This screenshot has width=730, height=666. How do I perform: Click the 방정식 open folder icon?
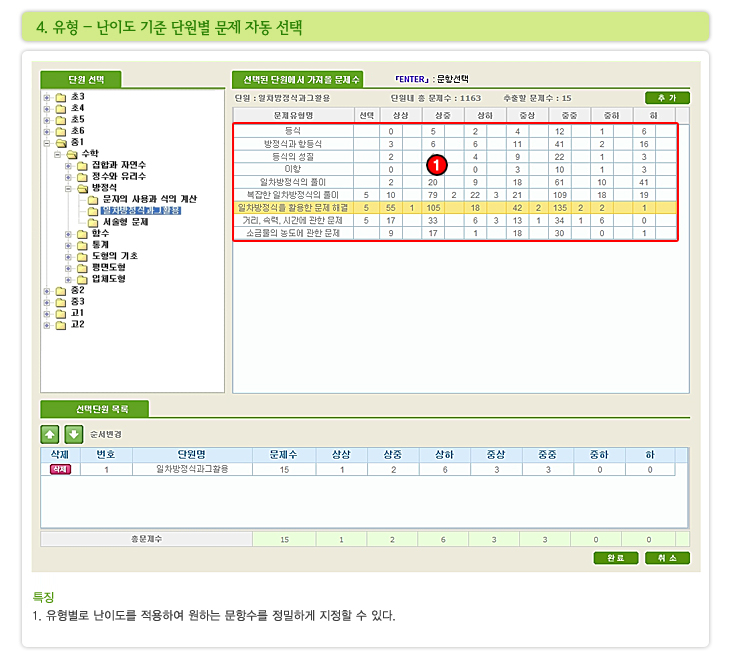pos(82,188)
